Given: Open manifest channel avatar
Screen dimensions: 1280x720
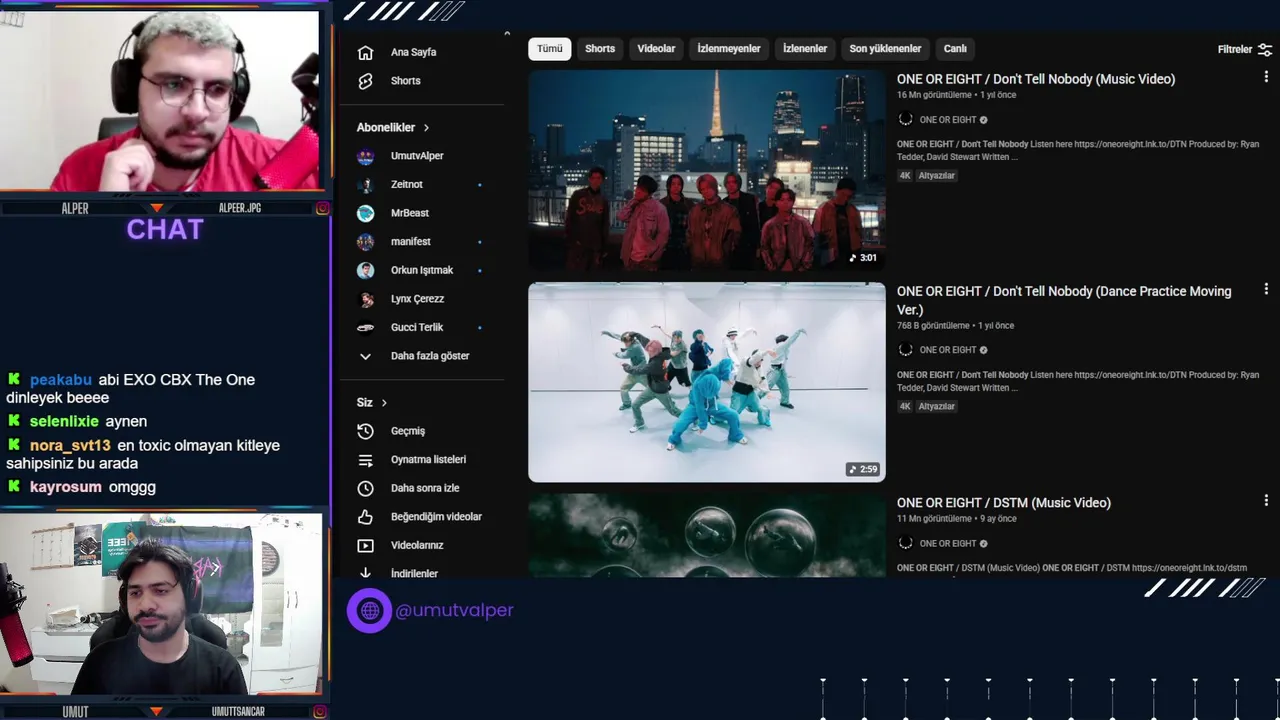Looking at the screenshot, I should 366,242.
